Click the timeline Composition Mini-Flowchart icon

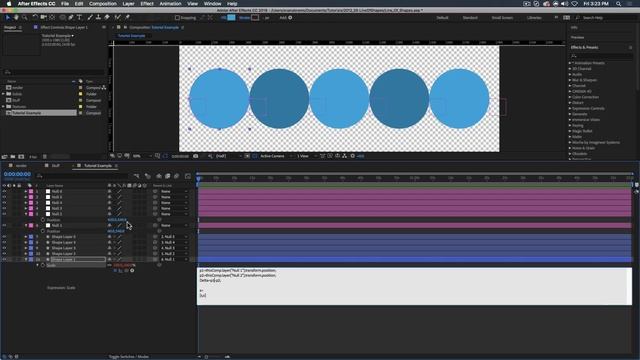click(x=137, y=176)
